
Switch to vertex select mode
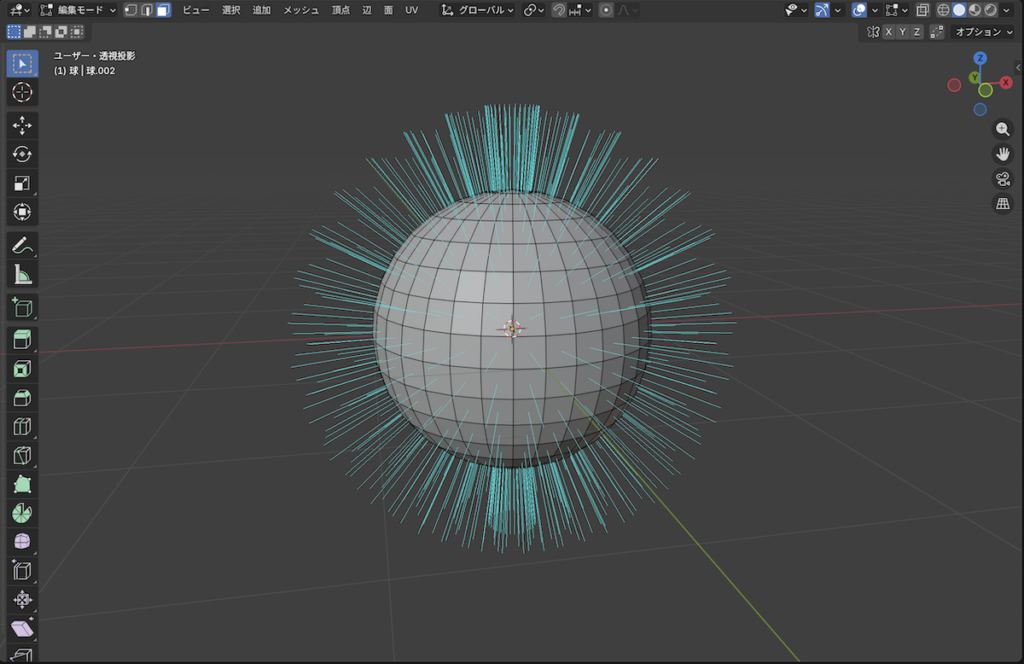pos(131,10)
